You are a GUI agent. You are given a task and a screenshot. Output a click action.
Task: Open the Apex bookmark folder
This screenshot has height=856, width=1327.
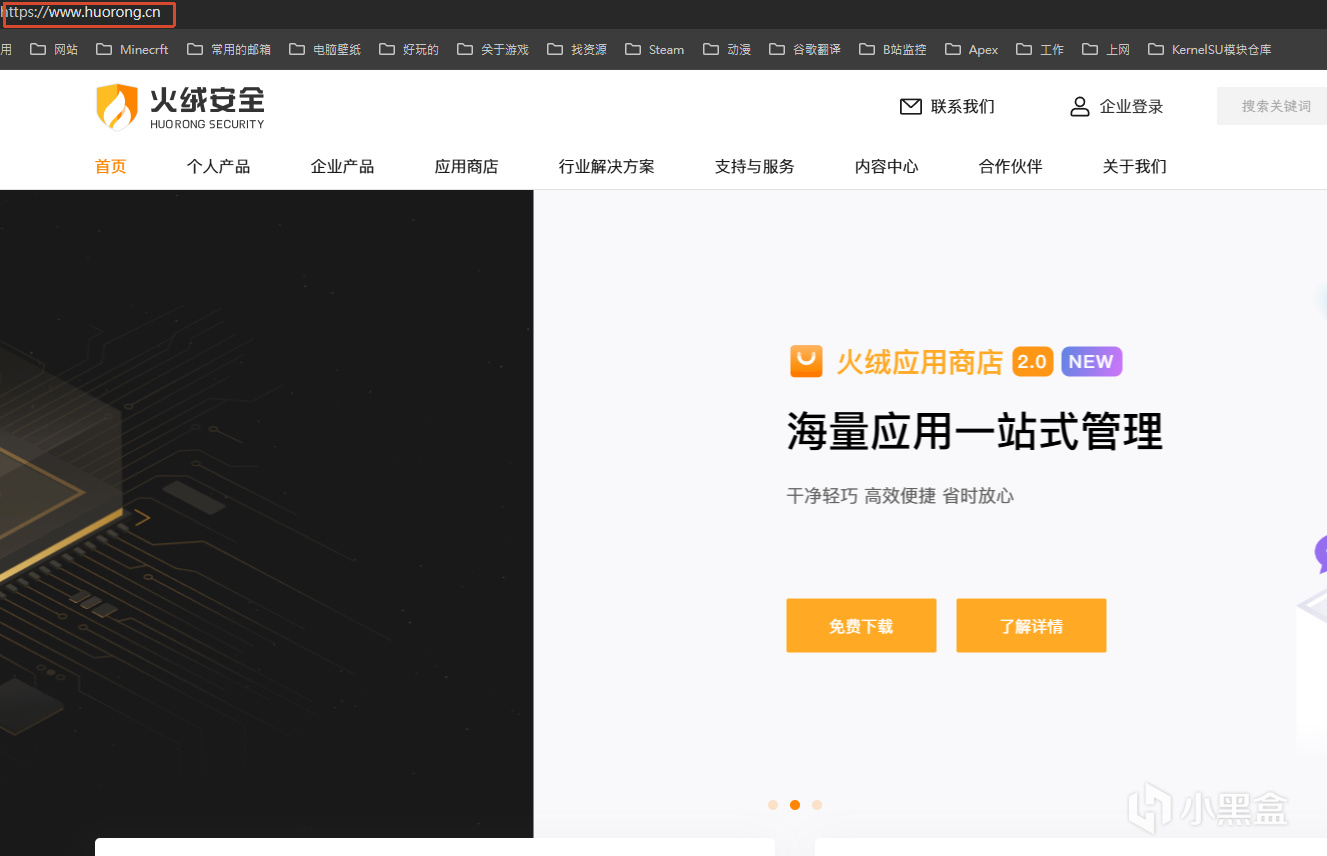coord(971,49)
